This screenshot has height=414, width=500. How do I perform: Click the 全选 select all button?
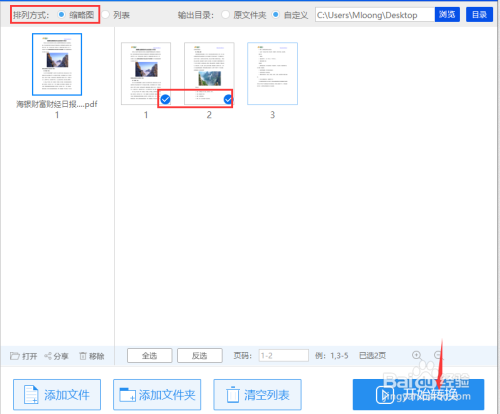click(150, 356)
